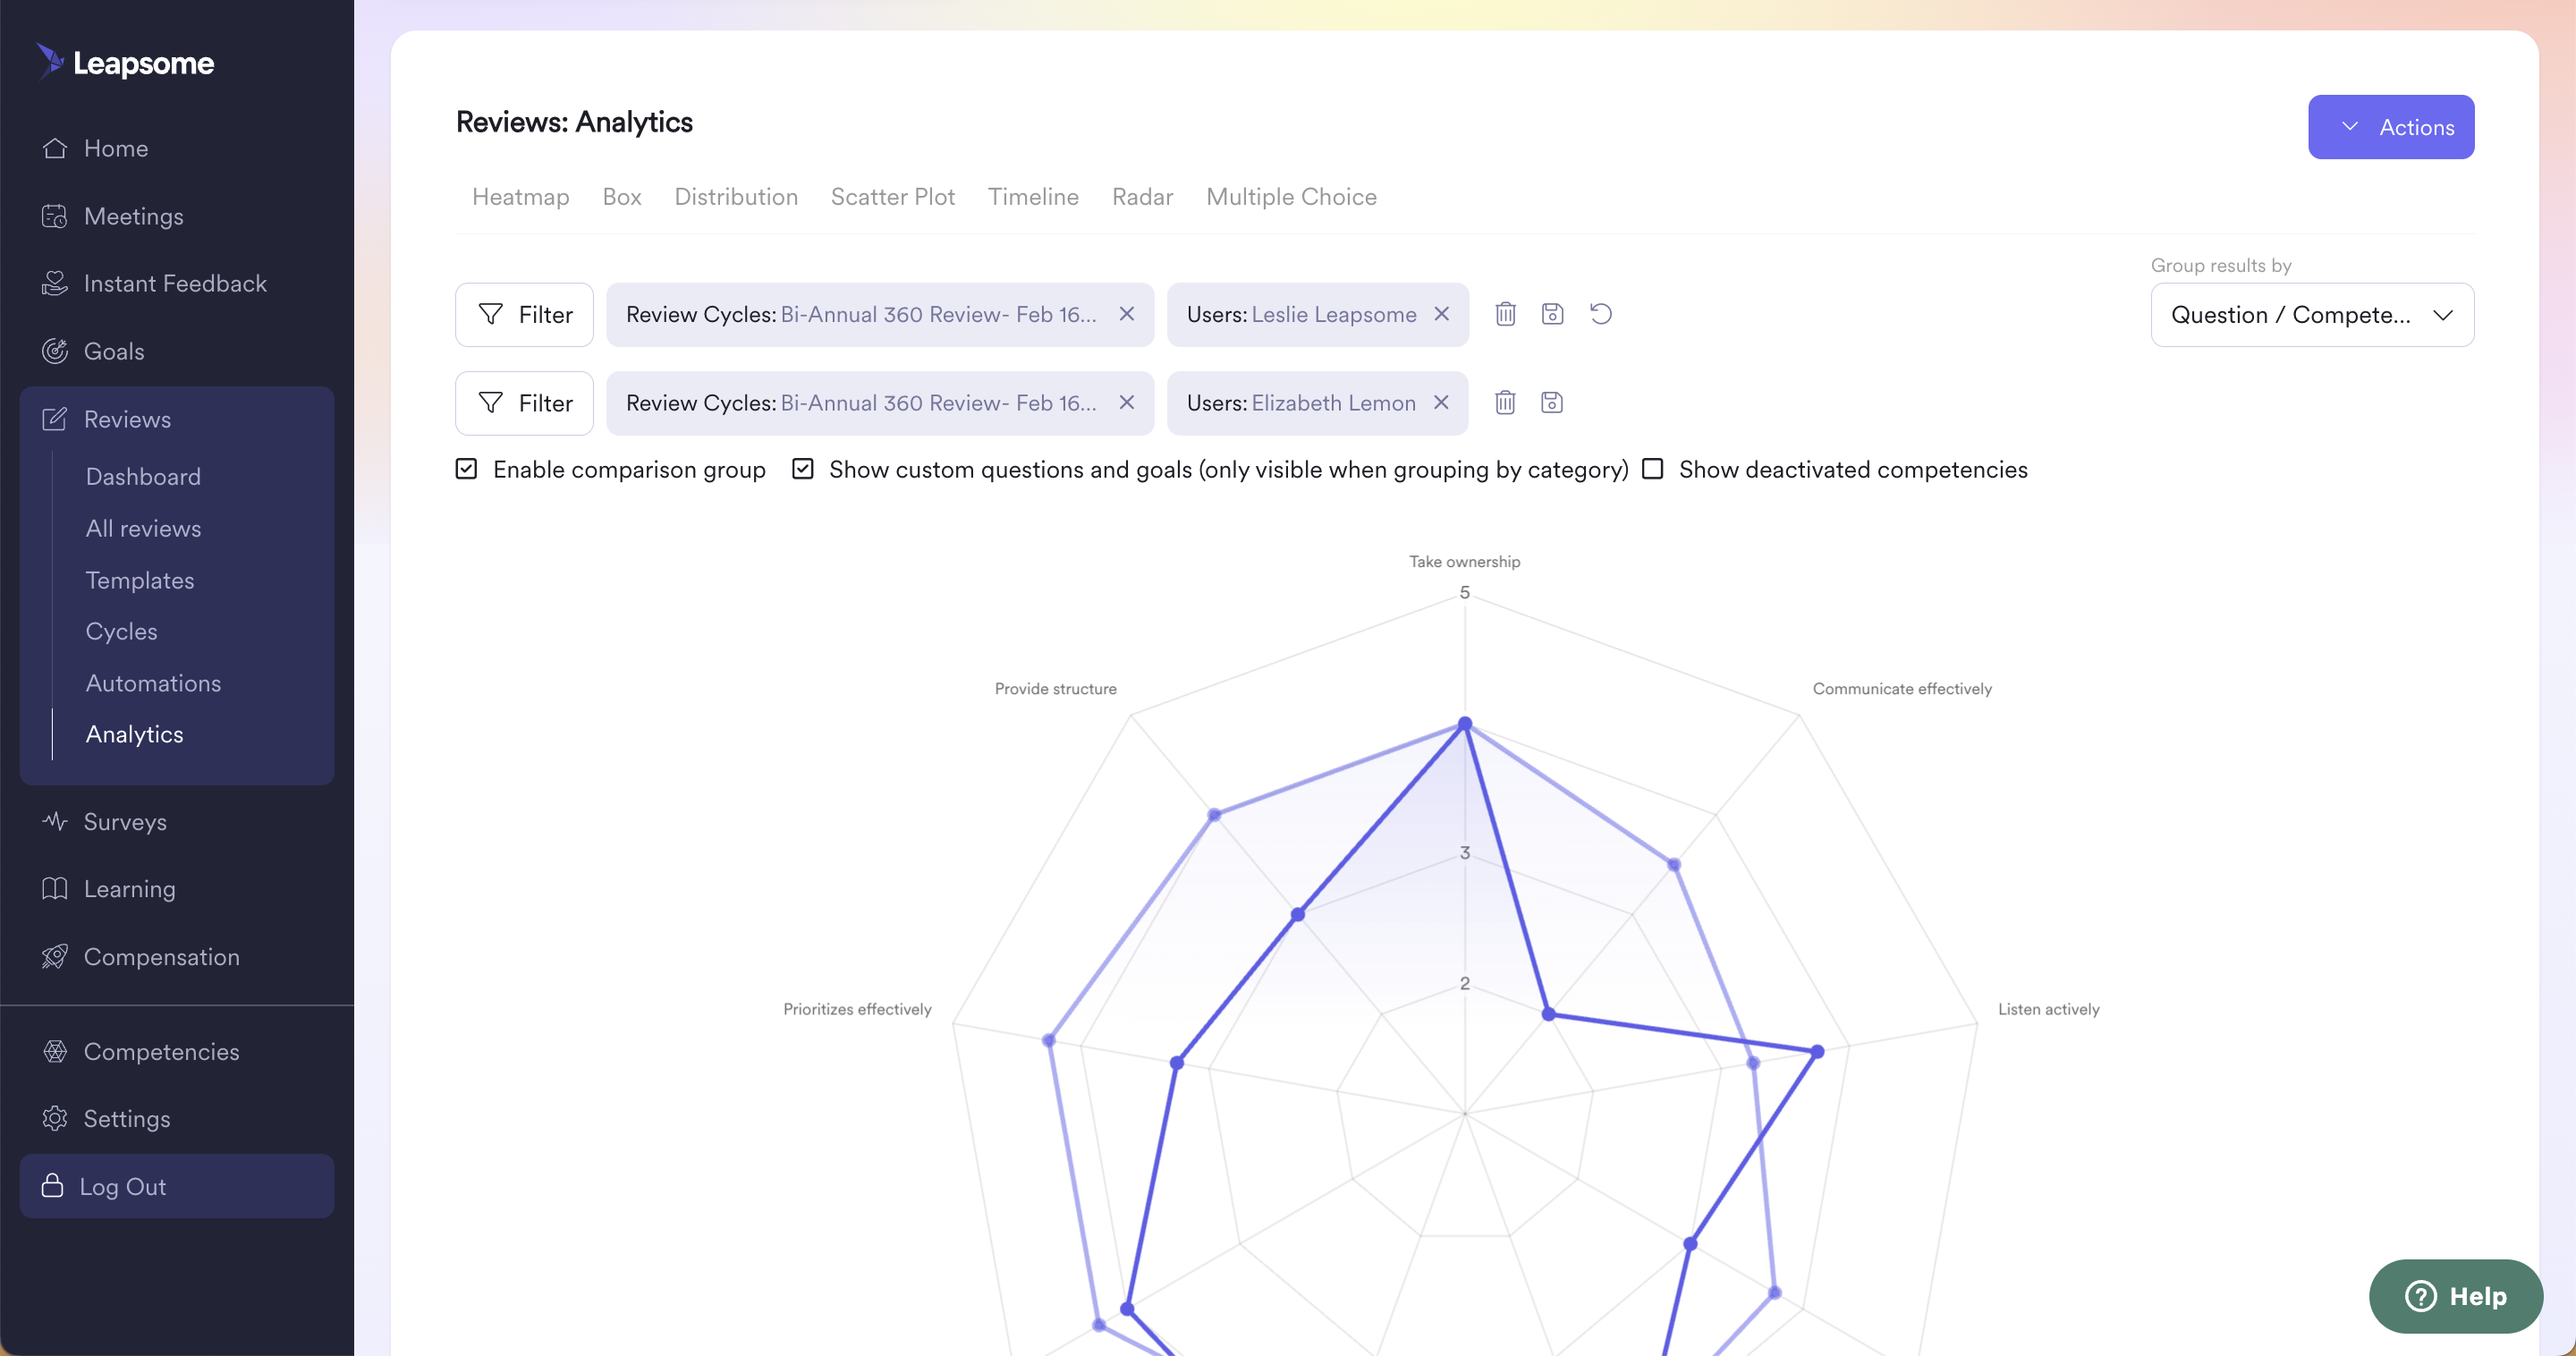This screenshot has height=1356, width=2576.
Task: Click Listen actively axis label
Action: click(x=2048, y=1009)
